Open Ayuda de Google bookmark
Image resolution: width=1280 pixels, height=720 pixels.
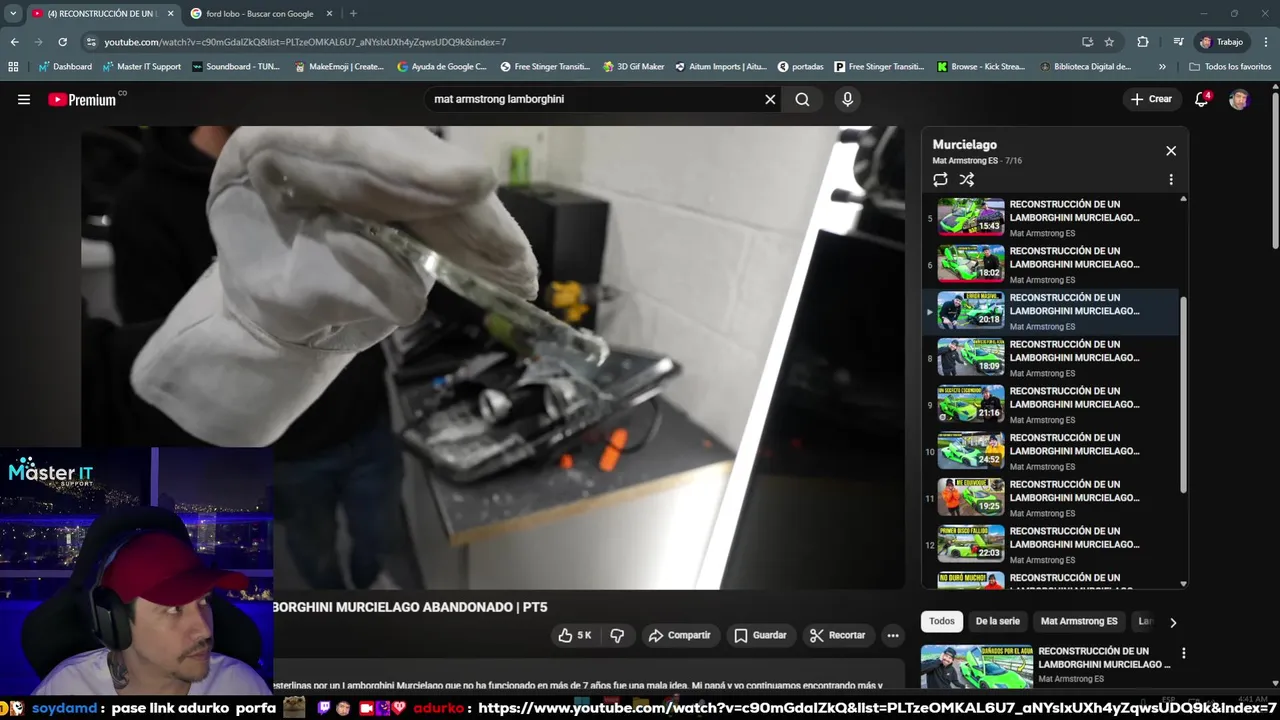[442, 67]
